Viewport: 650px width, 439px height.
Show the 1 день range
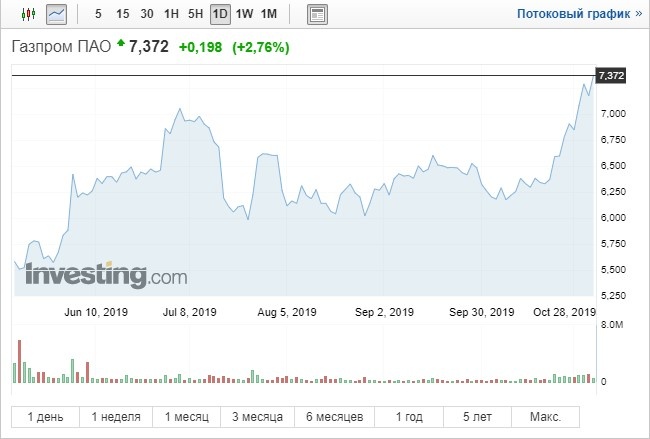[x=45, y=417]
